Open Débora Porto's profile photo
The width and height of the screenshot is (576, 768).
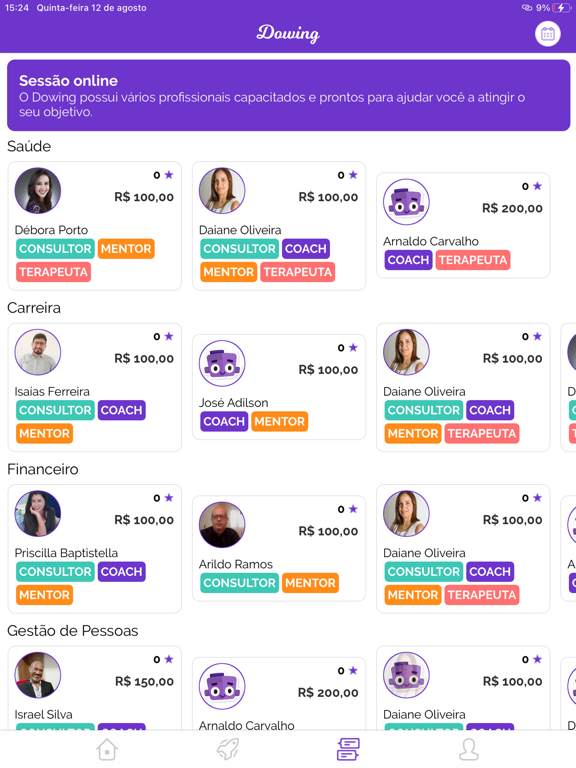coord(38,191)
